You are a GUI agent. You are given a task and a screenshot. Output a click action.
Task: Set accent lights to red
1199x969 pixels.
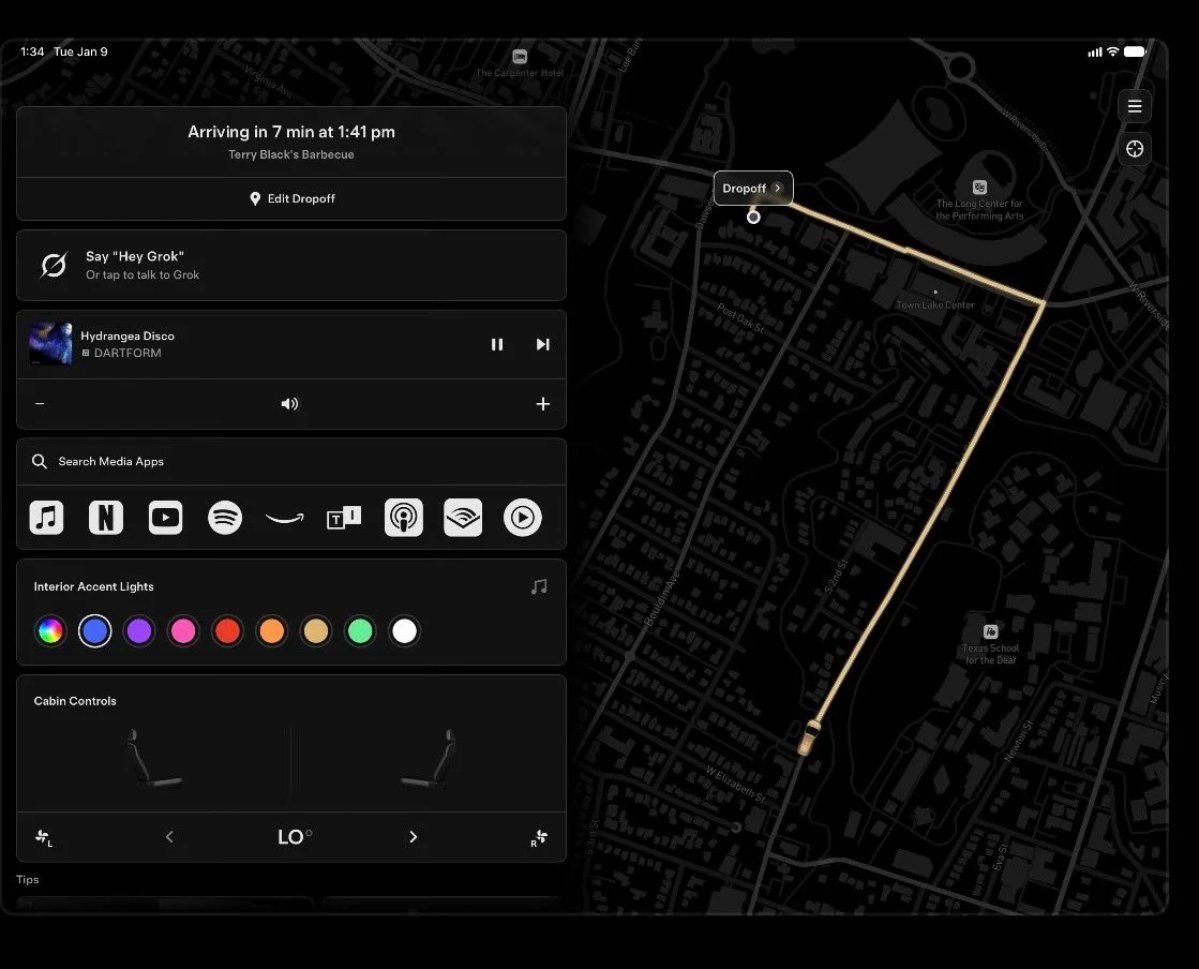point(227,631)
